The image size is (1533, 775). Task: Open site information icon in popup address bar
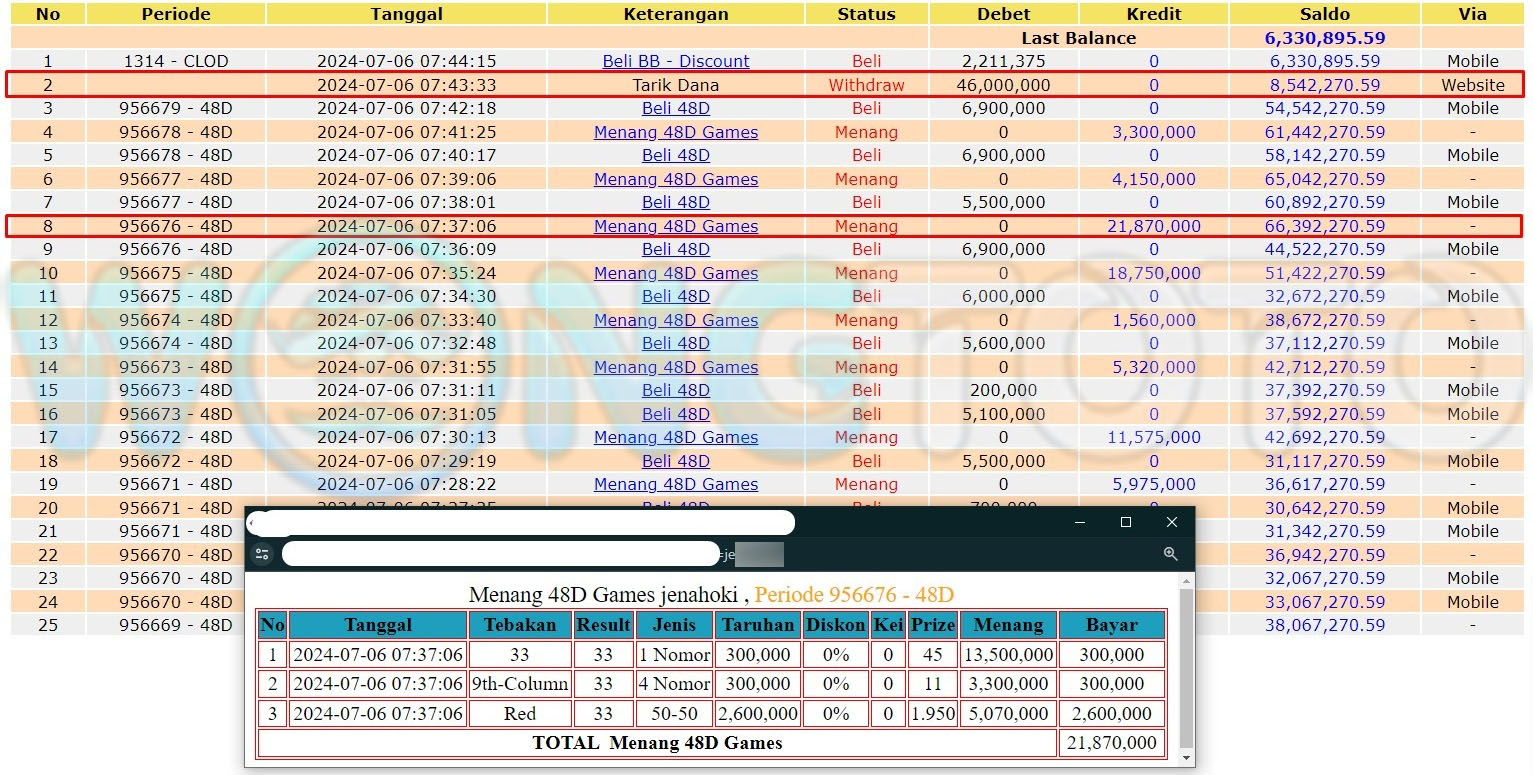(x=263, y=554)
